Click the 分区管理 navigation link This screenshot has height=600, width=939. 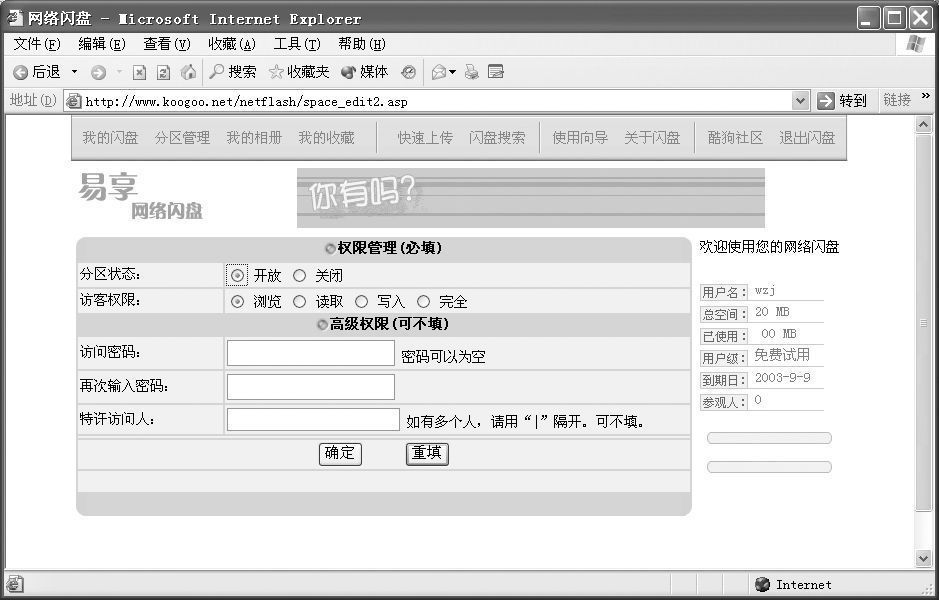182,138
